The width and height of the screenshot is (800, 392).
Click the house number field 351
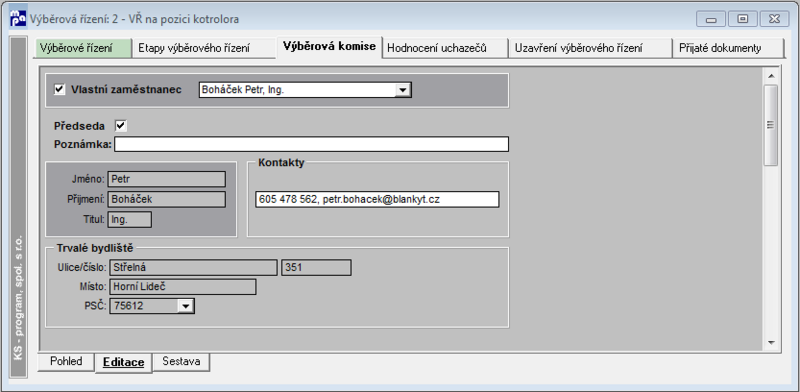coord(316,267)
